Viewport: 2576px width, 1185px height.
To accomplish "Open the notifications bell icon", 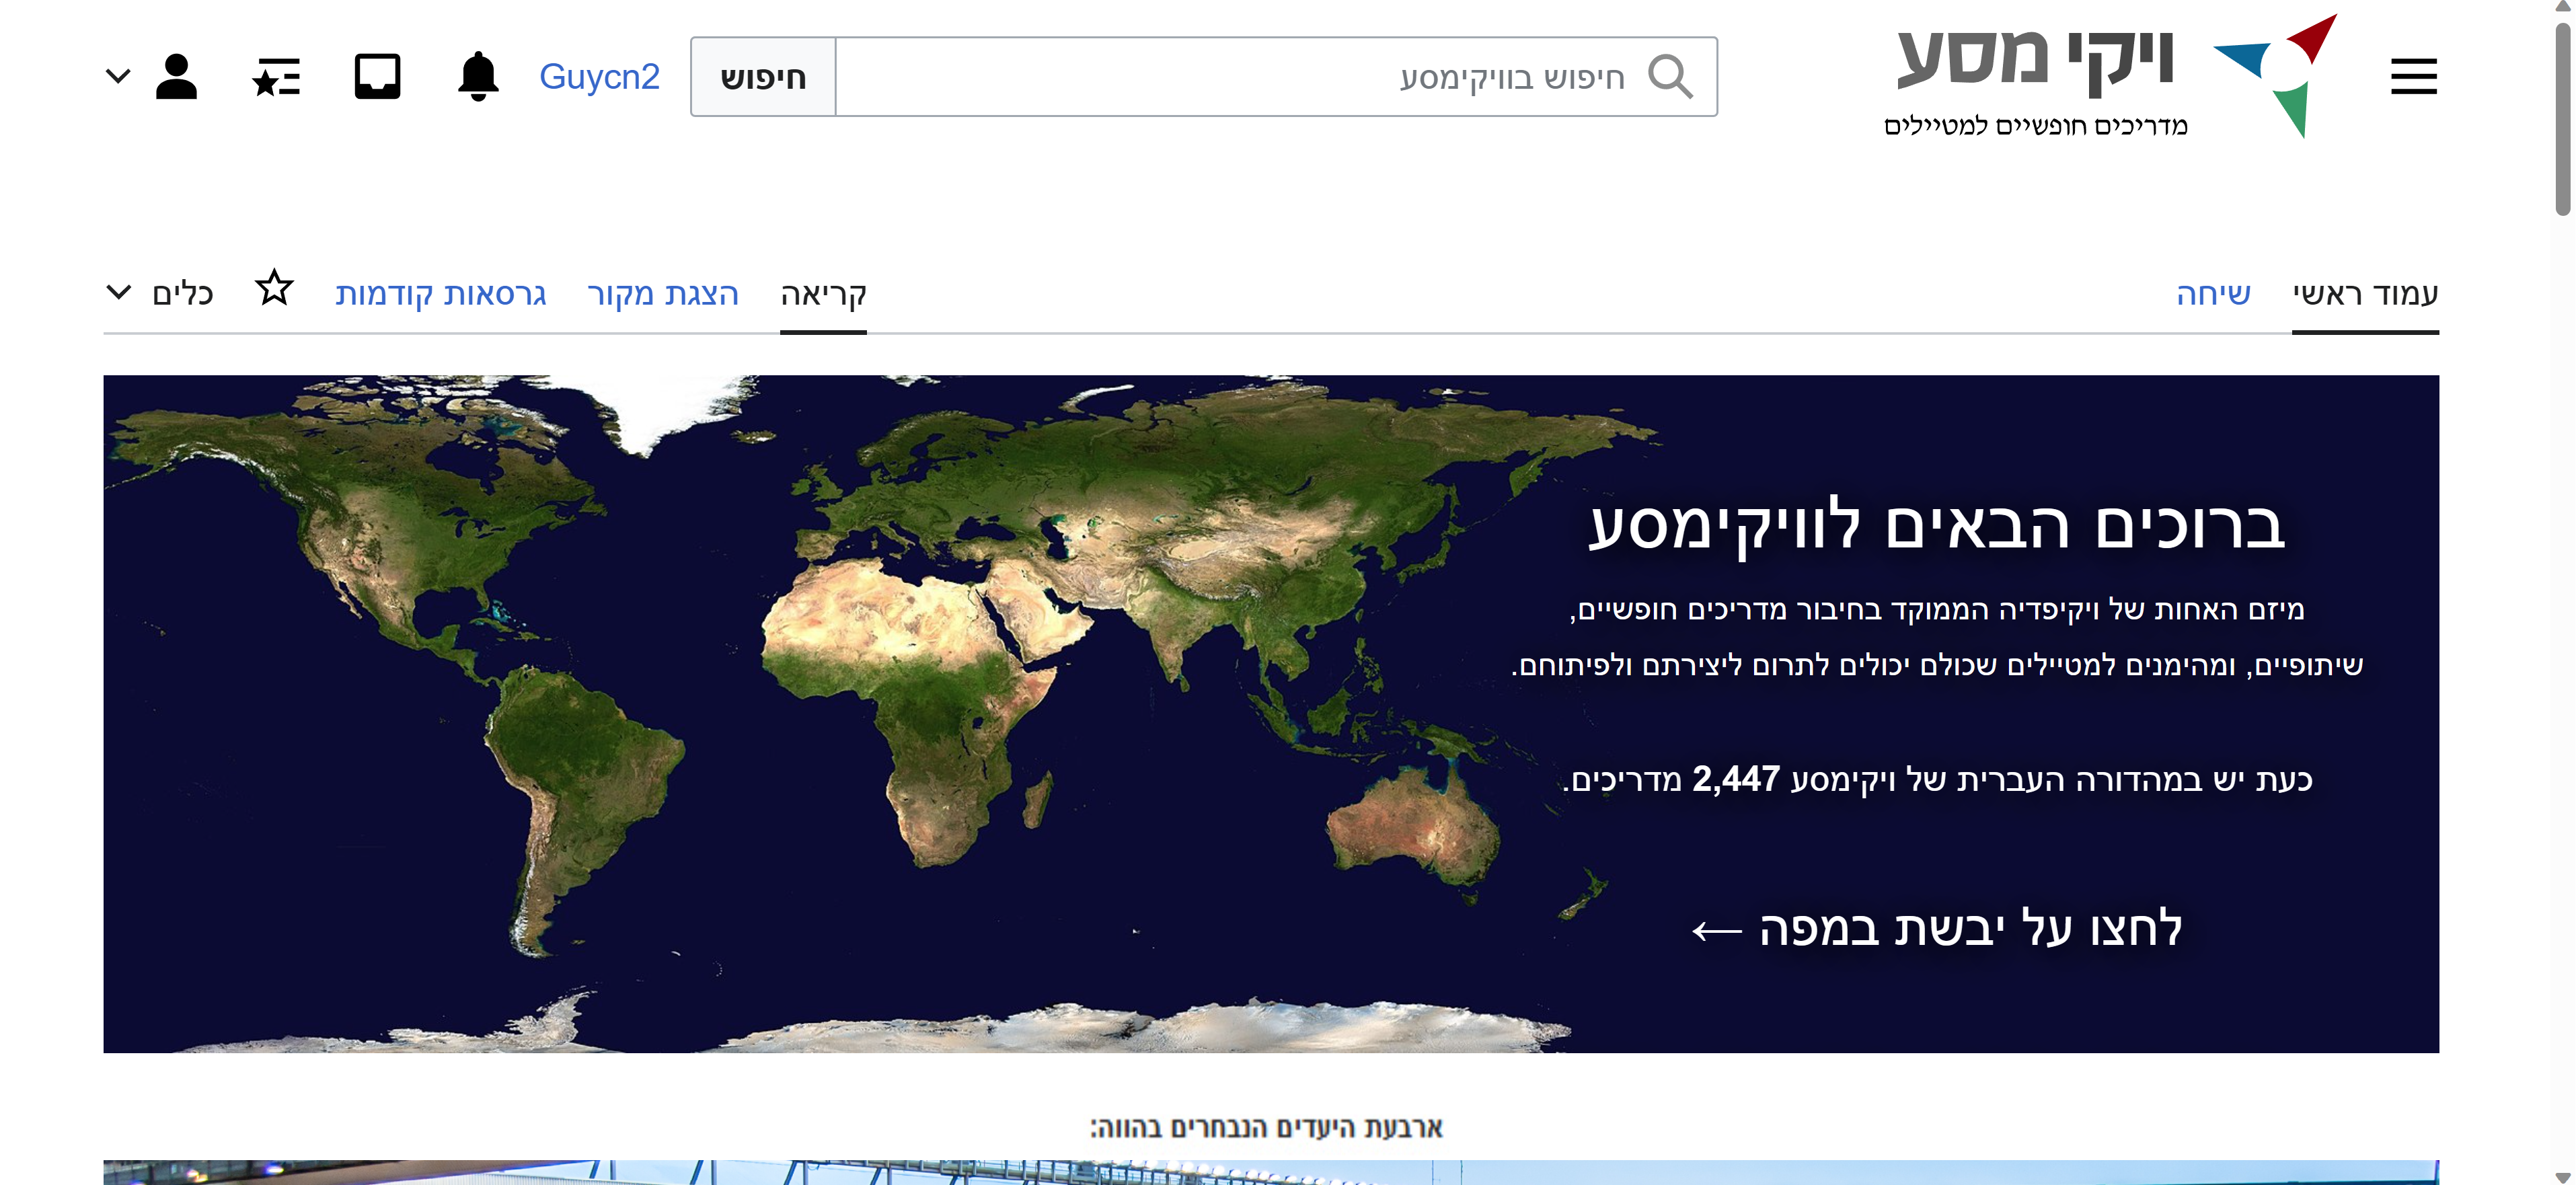I will pos(478,77).
